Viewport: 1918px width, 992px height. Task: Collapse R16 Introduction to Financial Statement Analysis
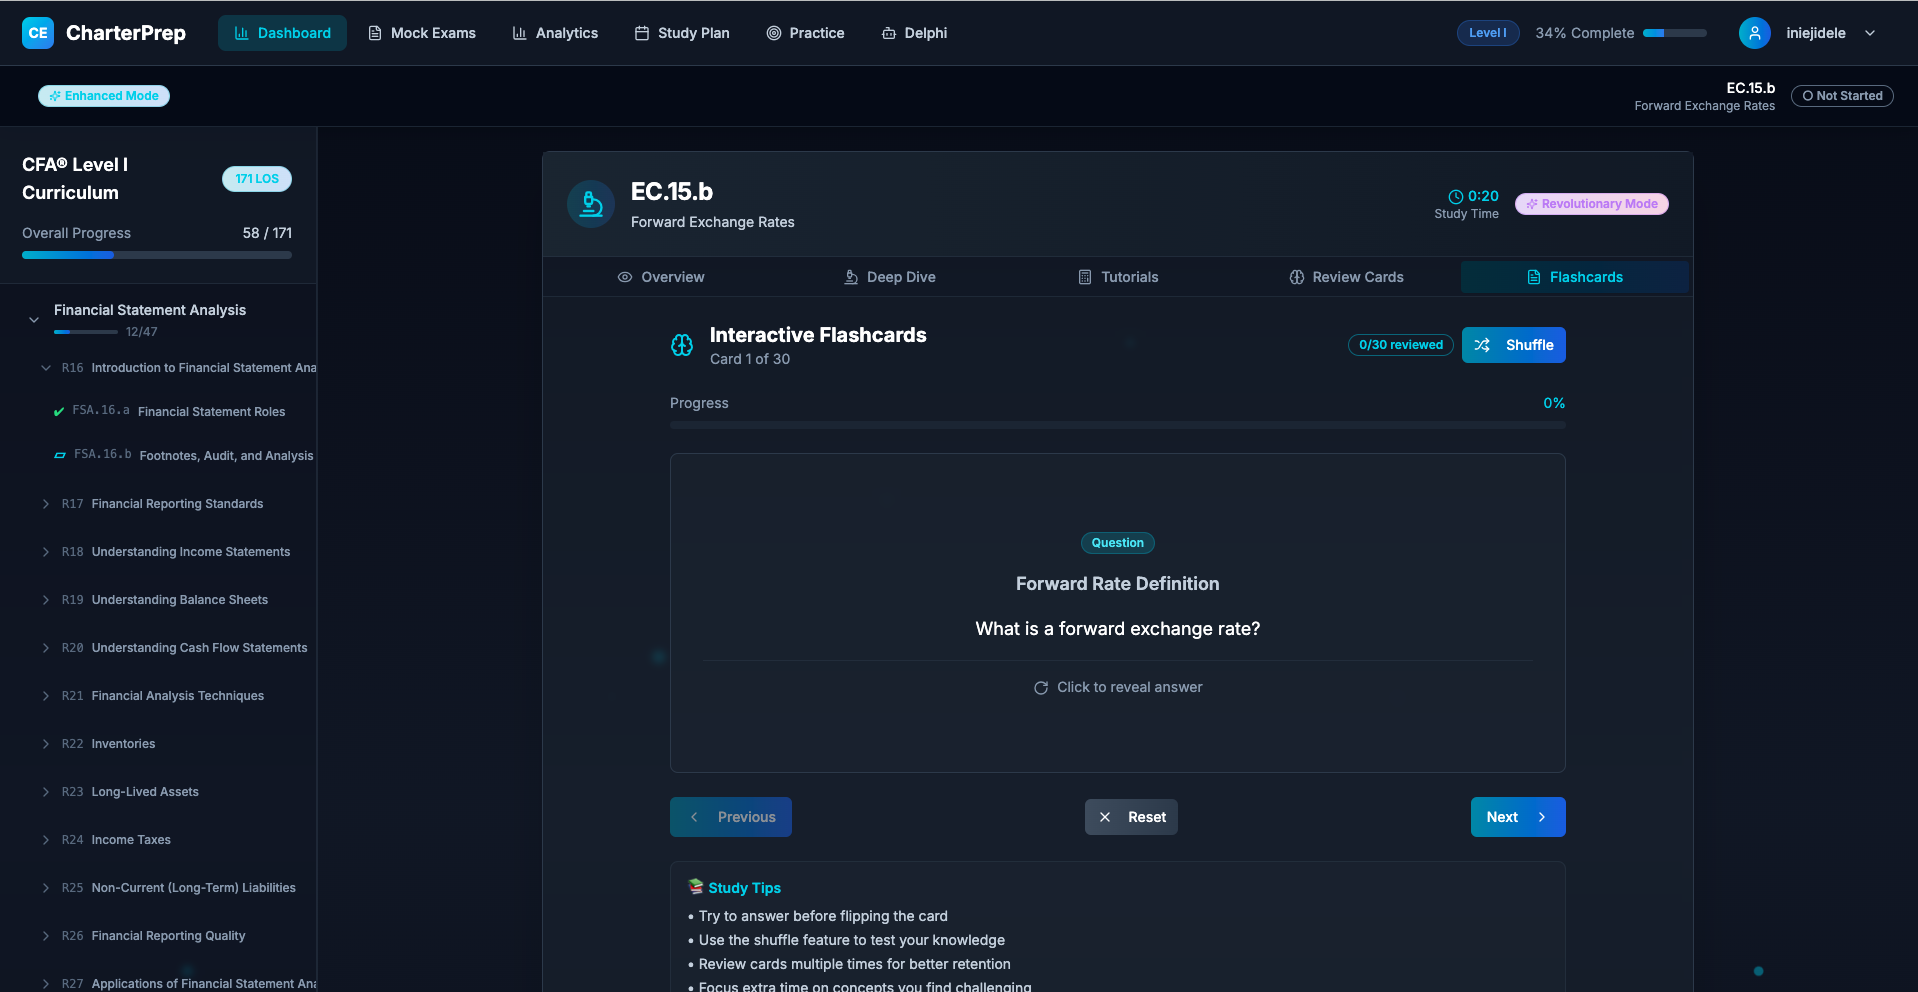(46, 368)
